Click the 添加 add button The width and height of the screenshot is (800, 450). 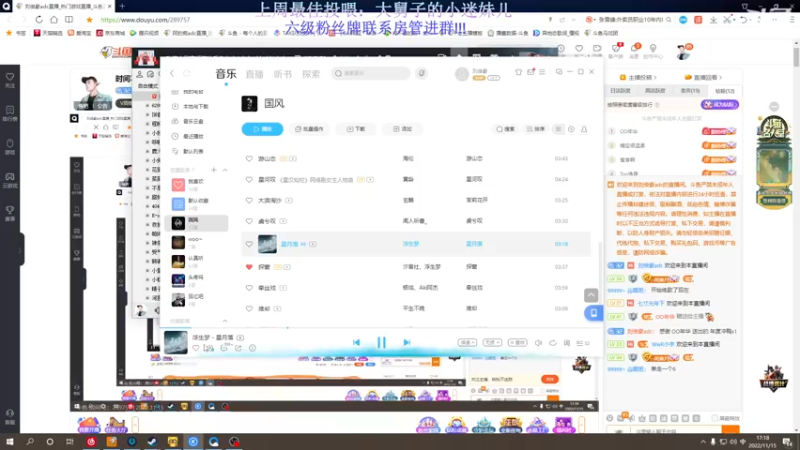coord(402,129)
